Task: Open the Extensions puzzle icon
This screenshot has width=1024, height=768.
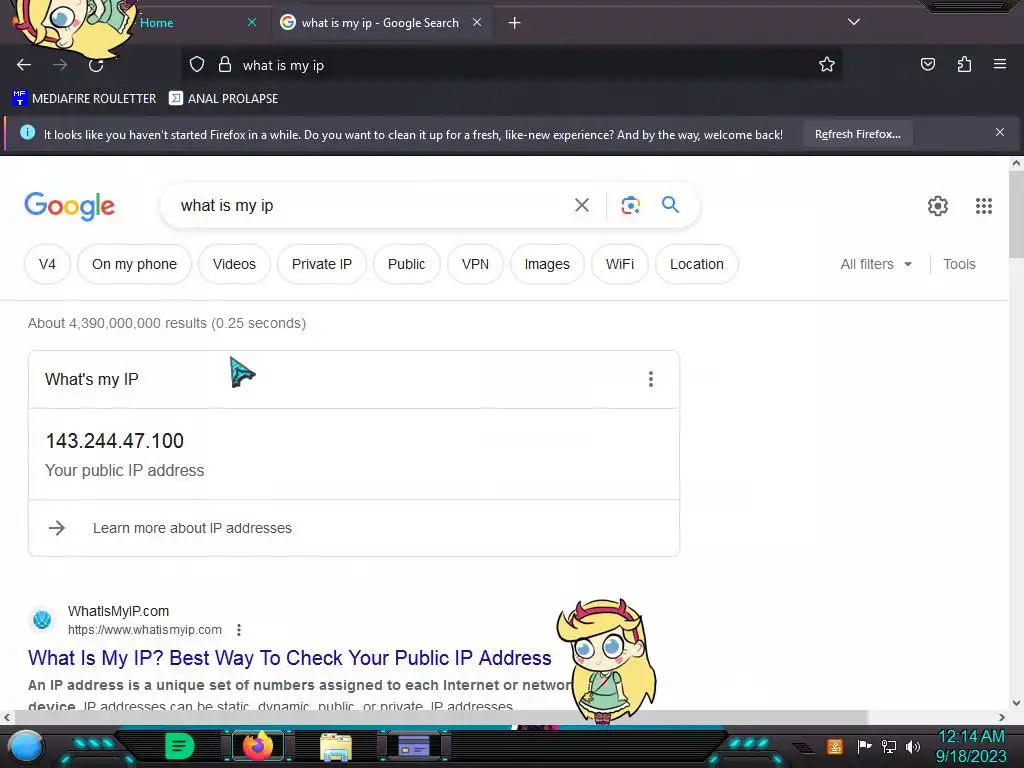Action: tap(964, 64)
